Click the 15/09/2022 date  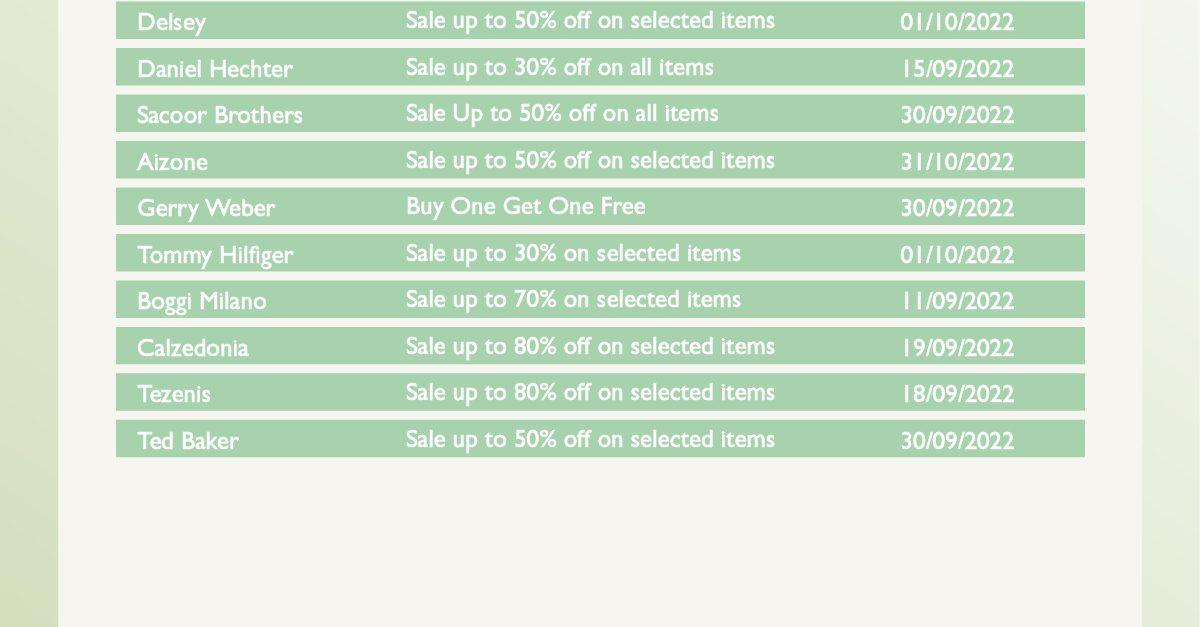(x=957, y=68)
